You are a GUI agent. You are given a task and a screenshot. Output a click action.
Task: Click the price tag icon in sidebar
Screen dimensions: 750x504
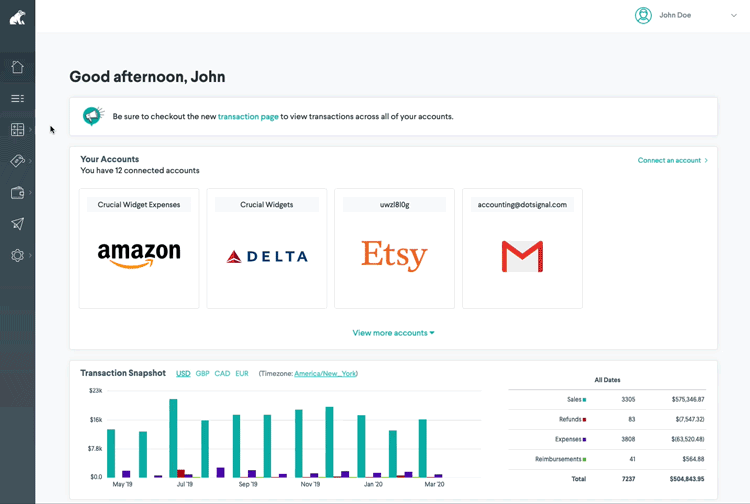17,161
